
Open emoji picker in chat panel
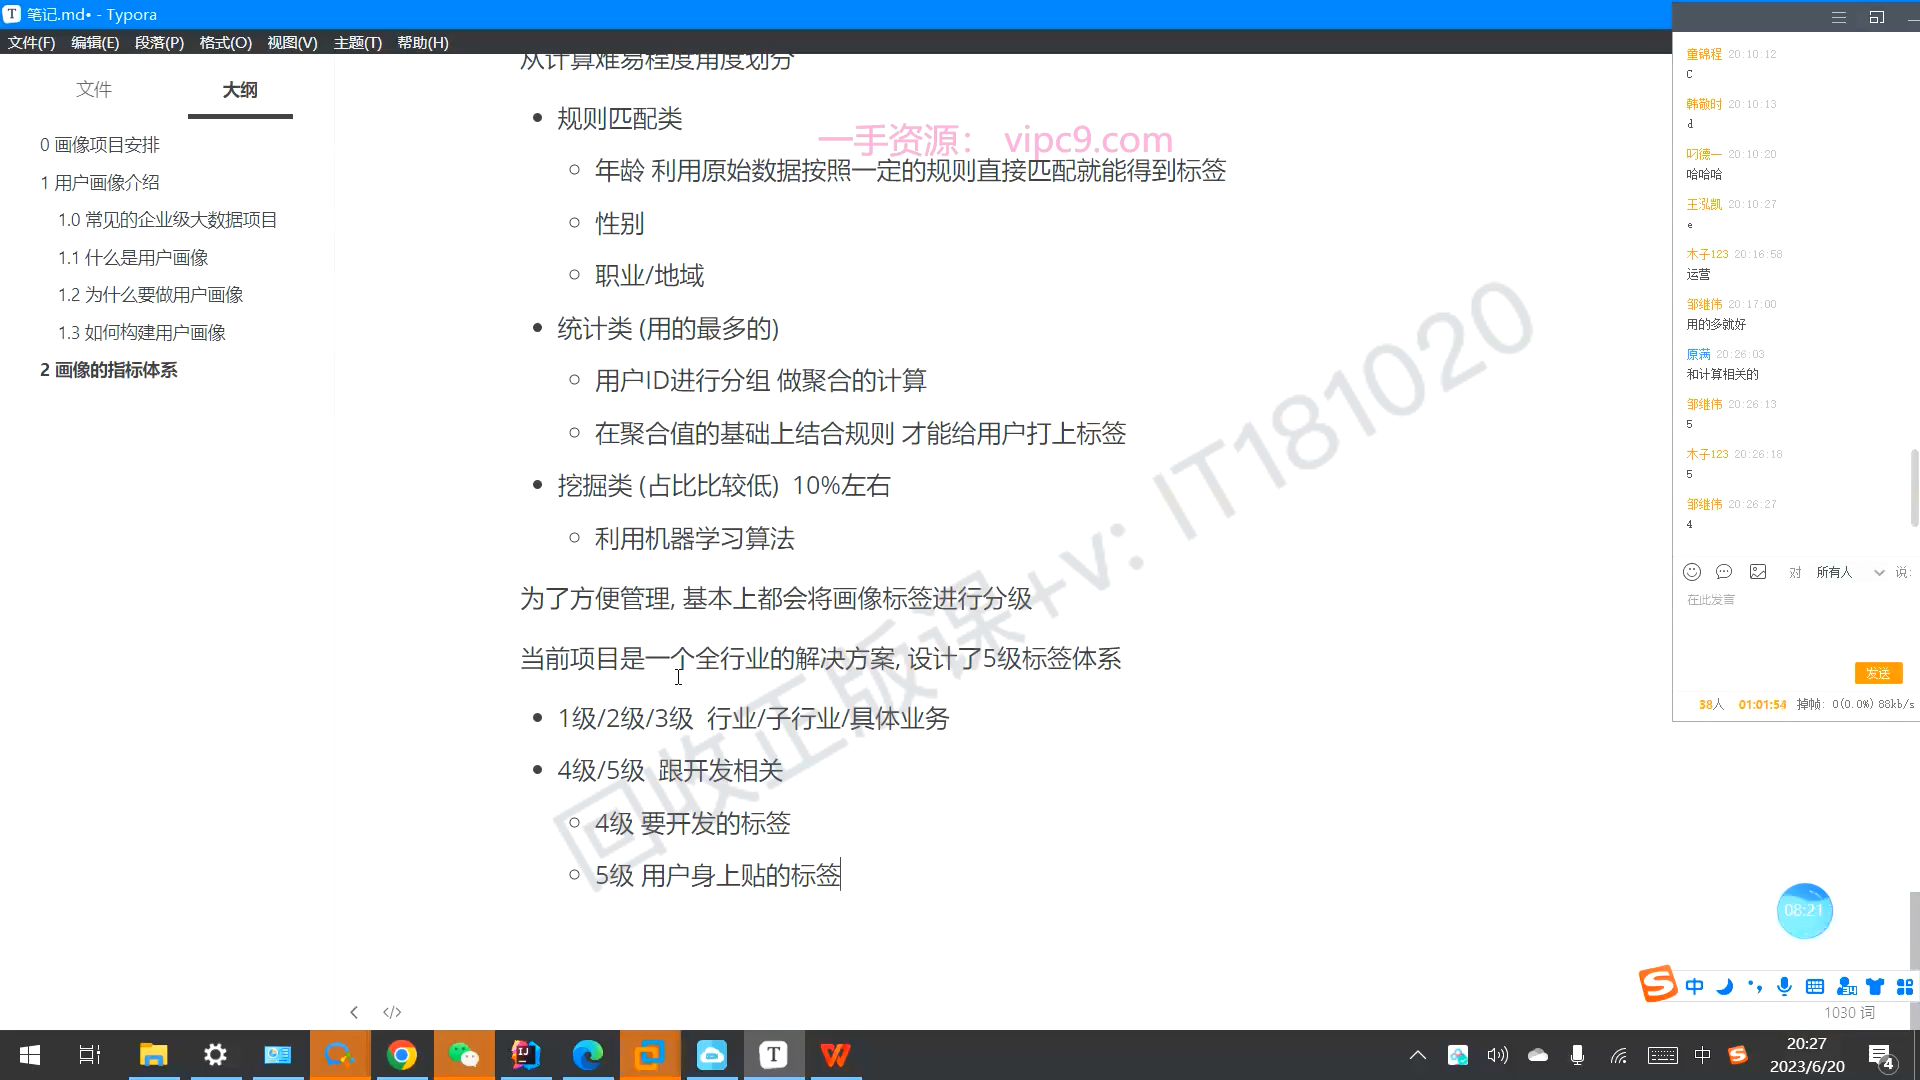(x=1692, y=572)
